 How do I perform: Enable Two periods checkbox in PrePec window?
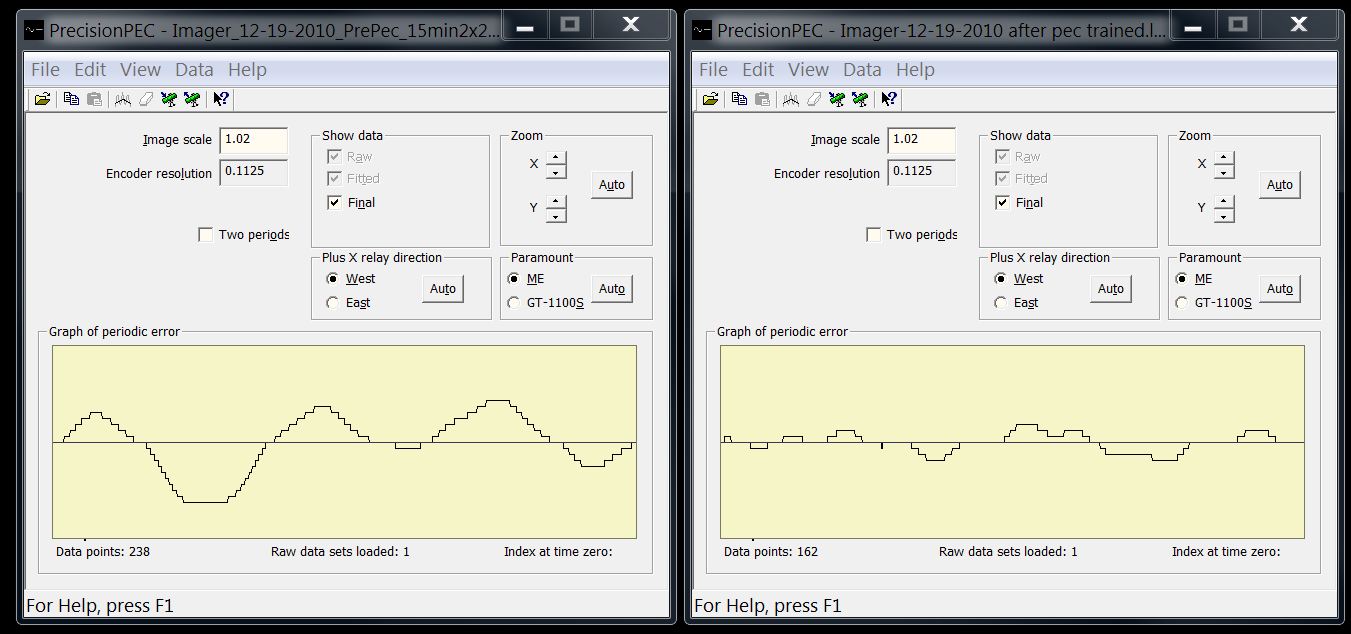click(x=206, y=235)
